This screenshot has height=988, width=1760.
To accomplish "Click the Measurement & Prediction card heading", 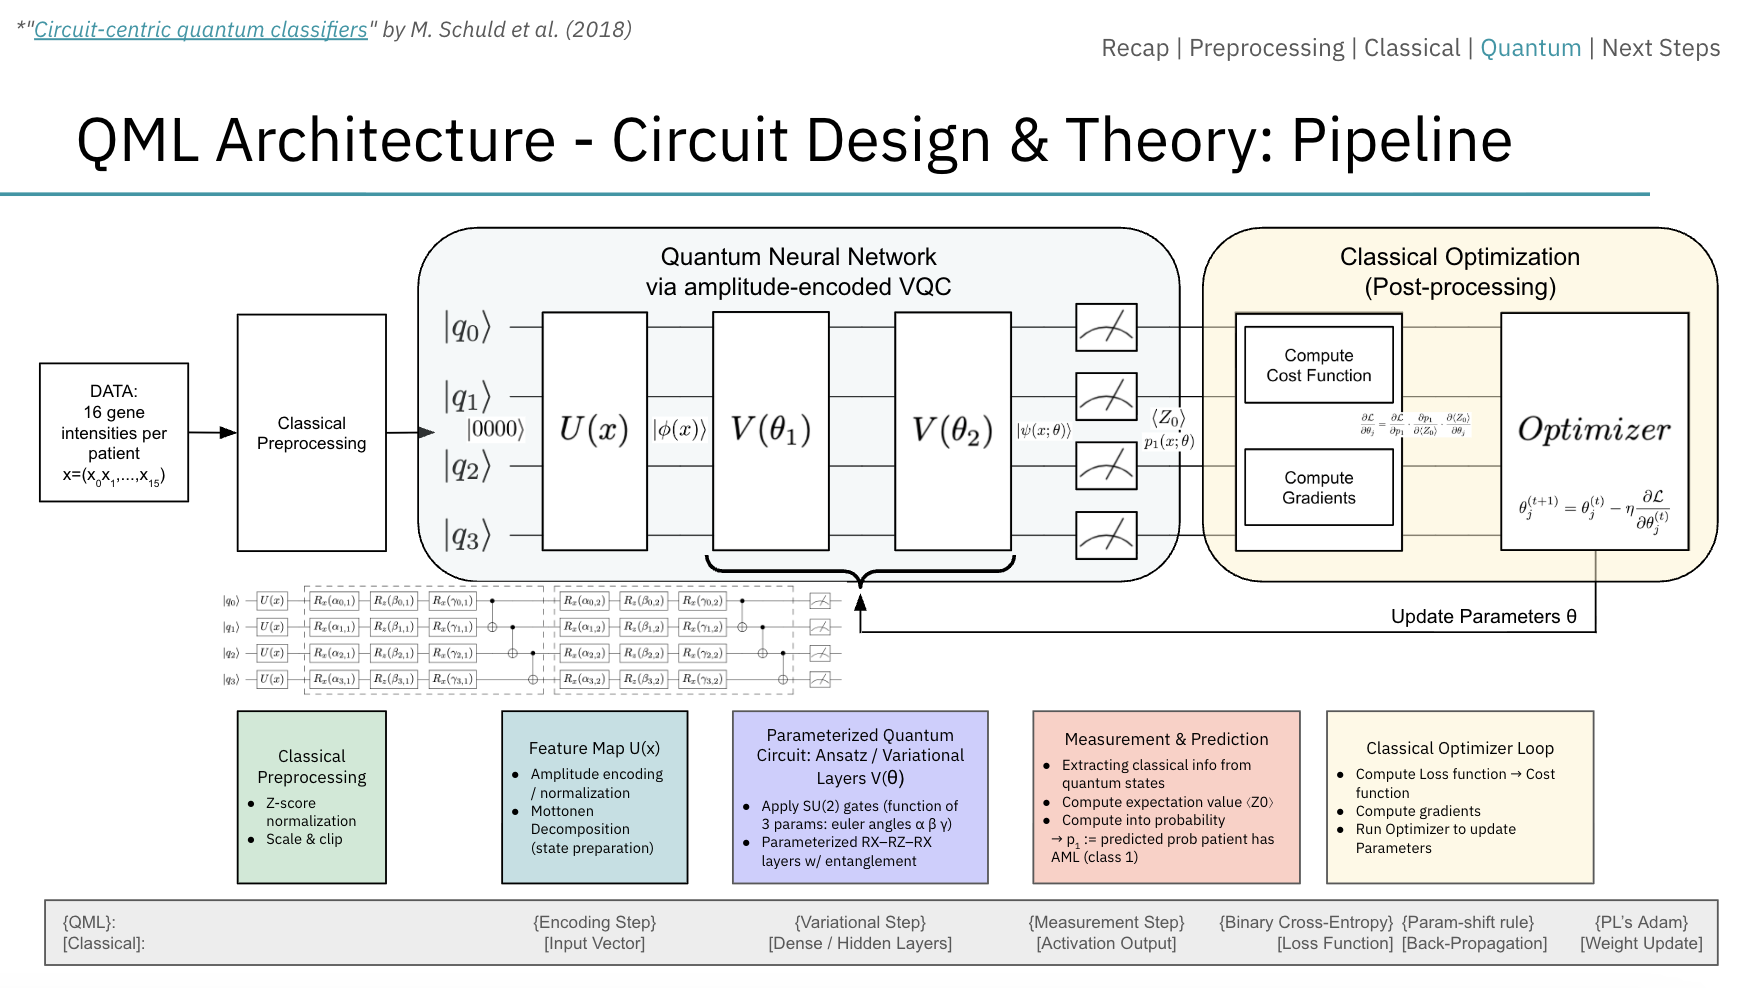I will (x=1166, y=739).
